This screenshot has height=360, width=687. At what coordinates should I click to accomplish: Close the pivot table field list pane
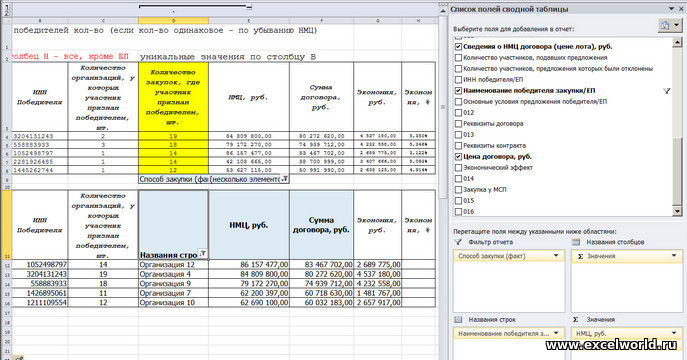click(x=681, y=9)
